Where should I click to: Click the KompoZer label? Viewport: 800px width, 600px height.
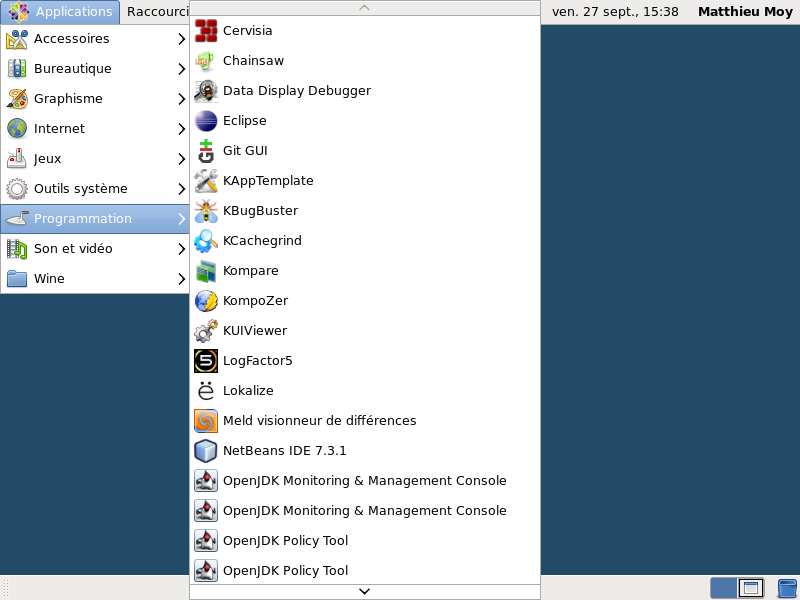255,301
